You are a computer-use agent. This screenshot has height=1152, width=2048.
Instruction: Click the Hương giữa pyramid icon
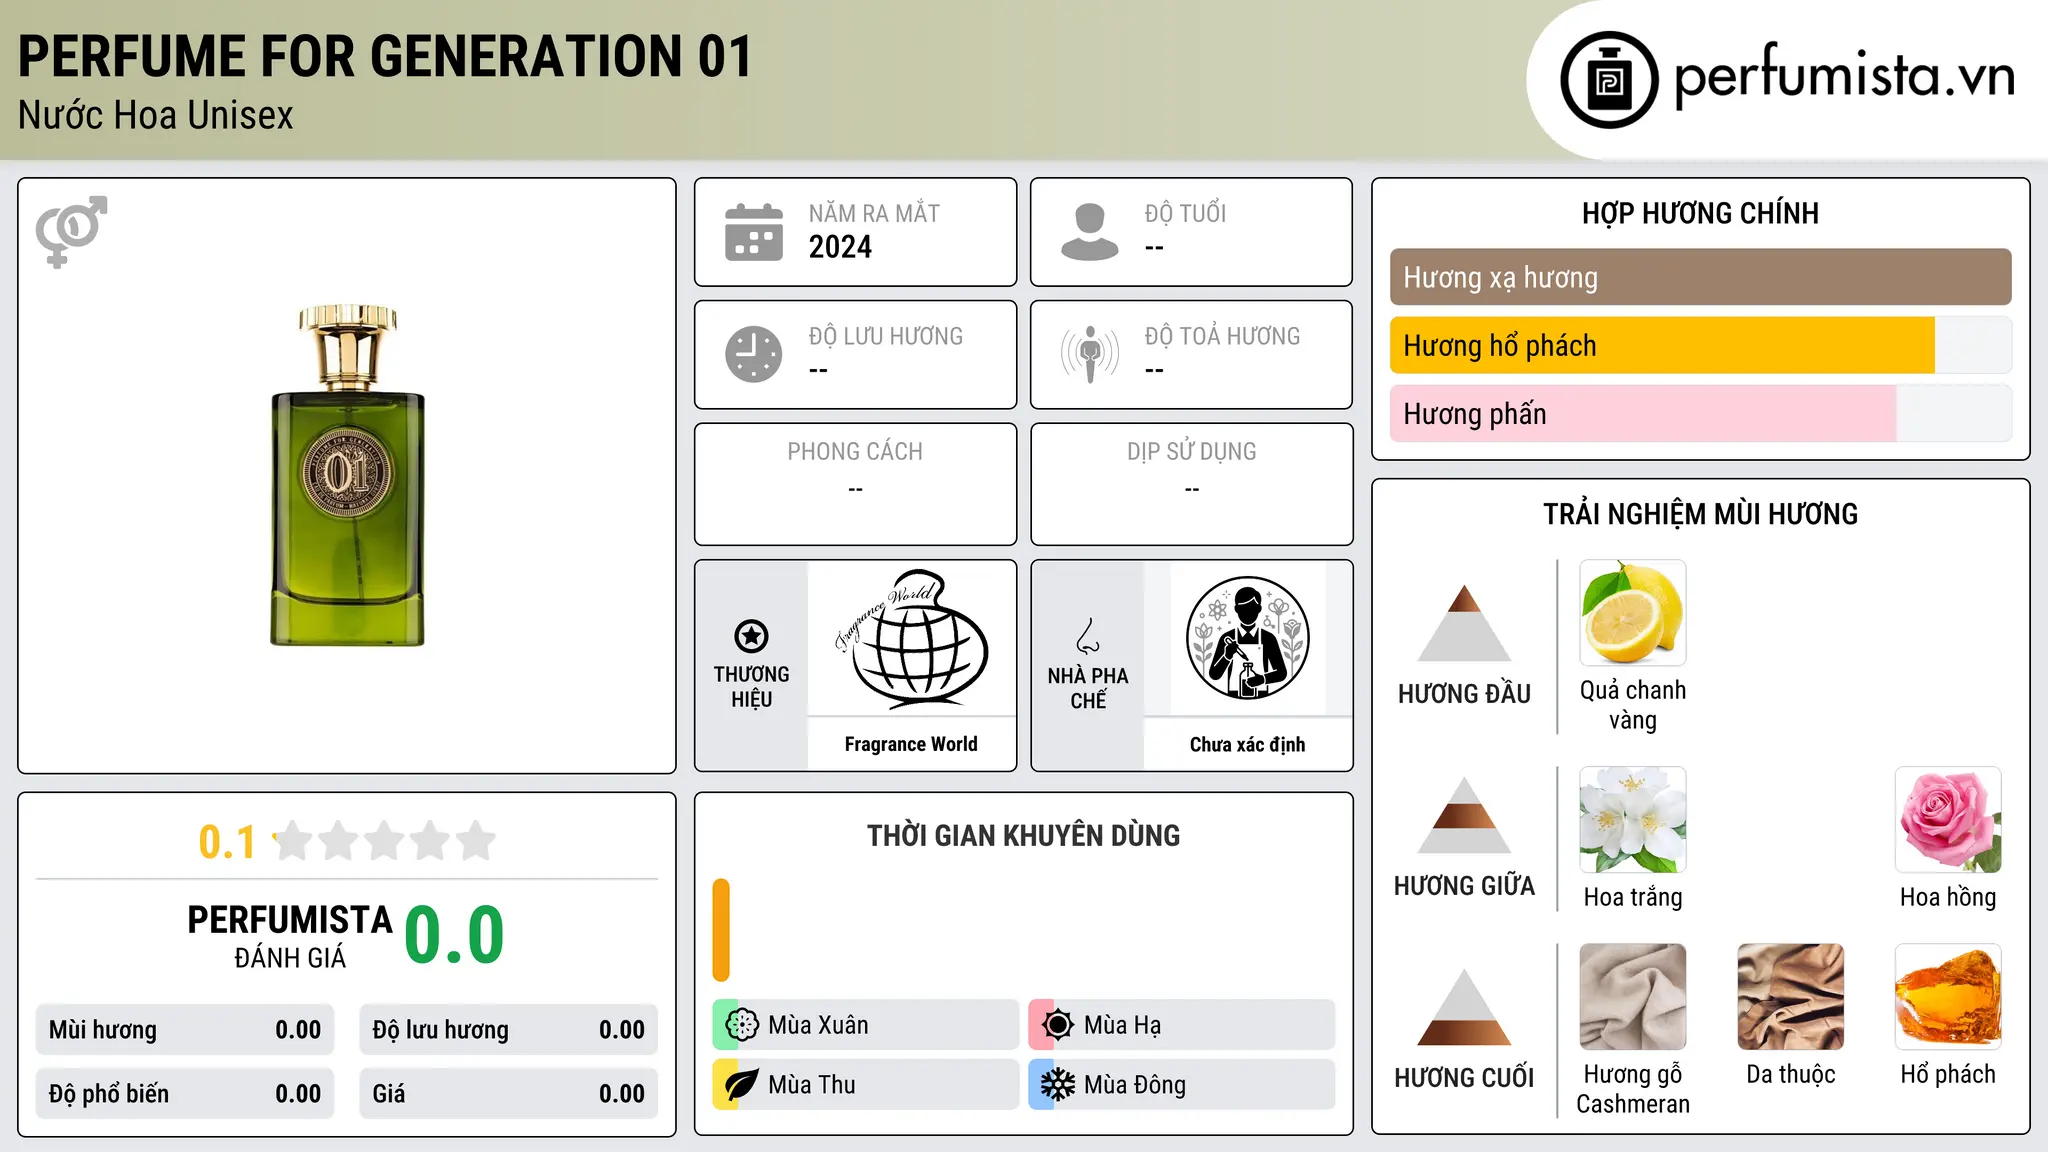[x=1464, y=815]
